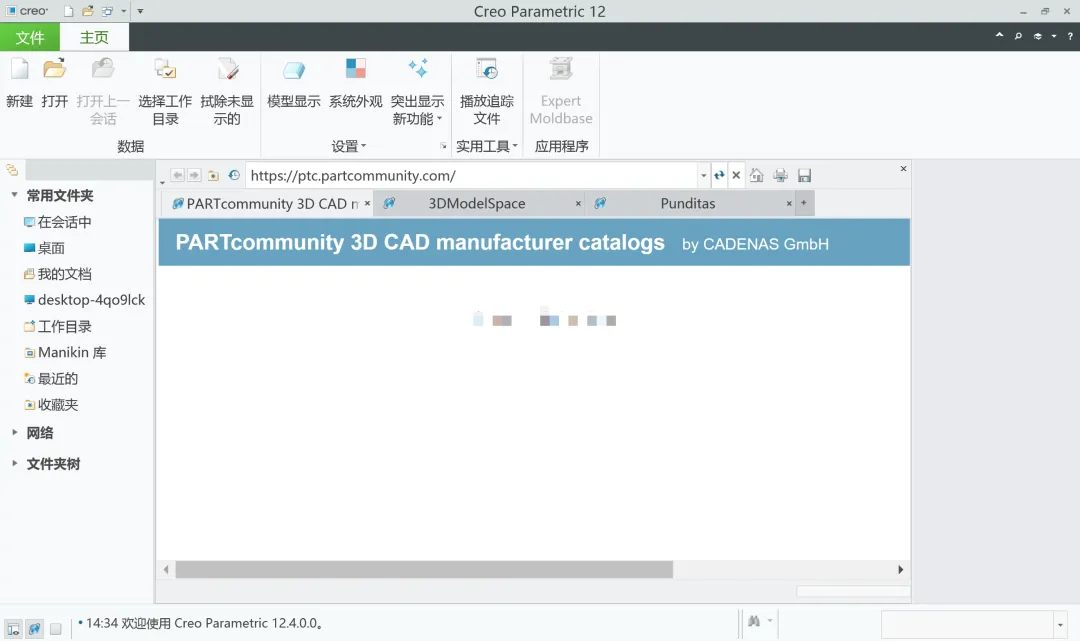Select 桌面 folder
Viewport: 1080px width, 641px height.
pos(44,248)
